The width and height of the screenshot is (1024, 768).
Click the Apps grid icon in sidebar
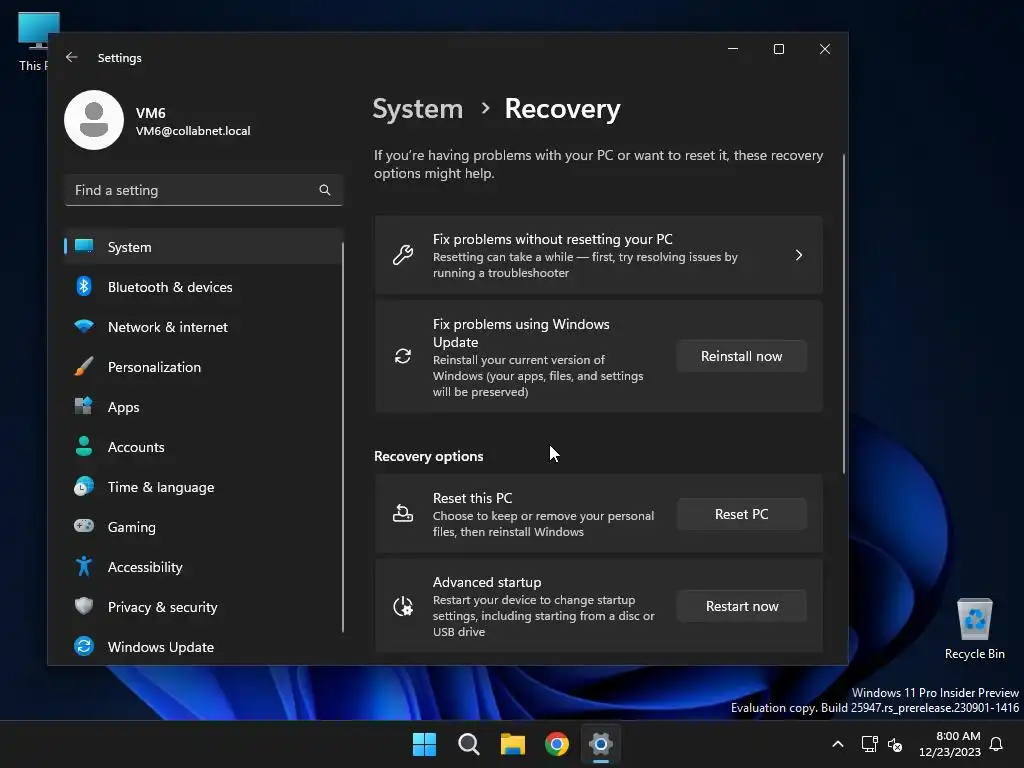tap(84, 406)
